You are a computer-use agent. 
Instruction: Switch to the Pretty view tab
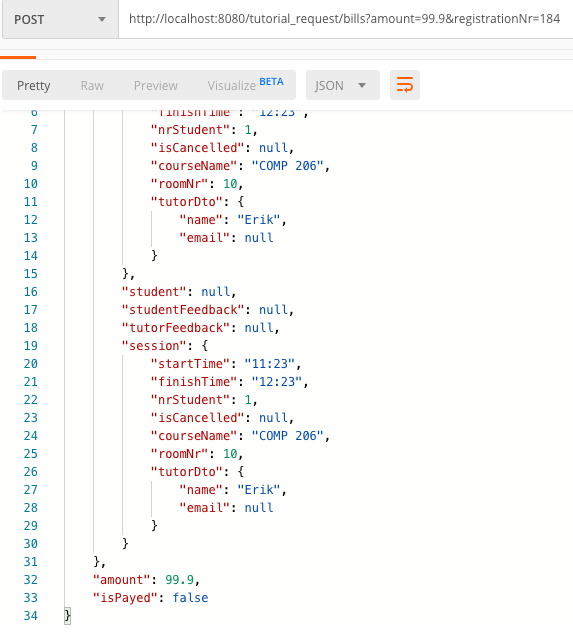[x=34, y=86]
